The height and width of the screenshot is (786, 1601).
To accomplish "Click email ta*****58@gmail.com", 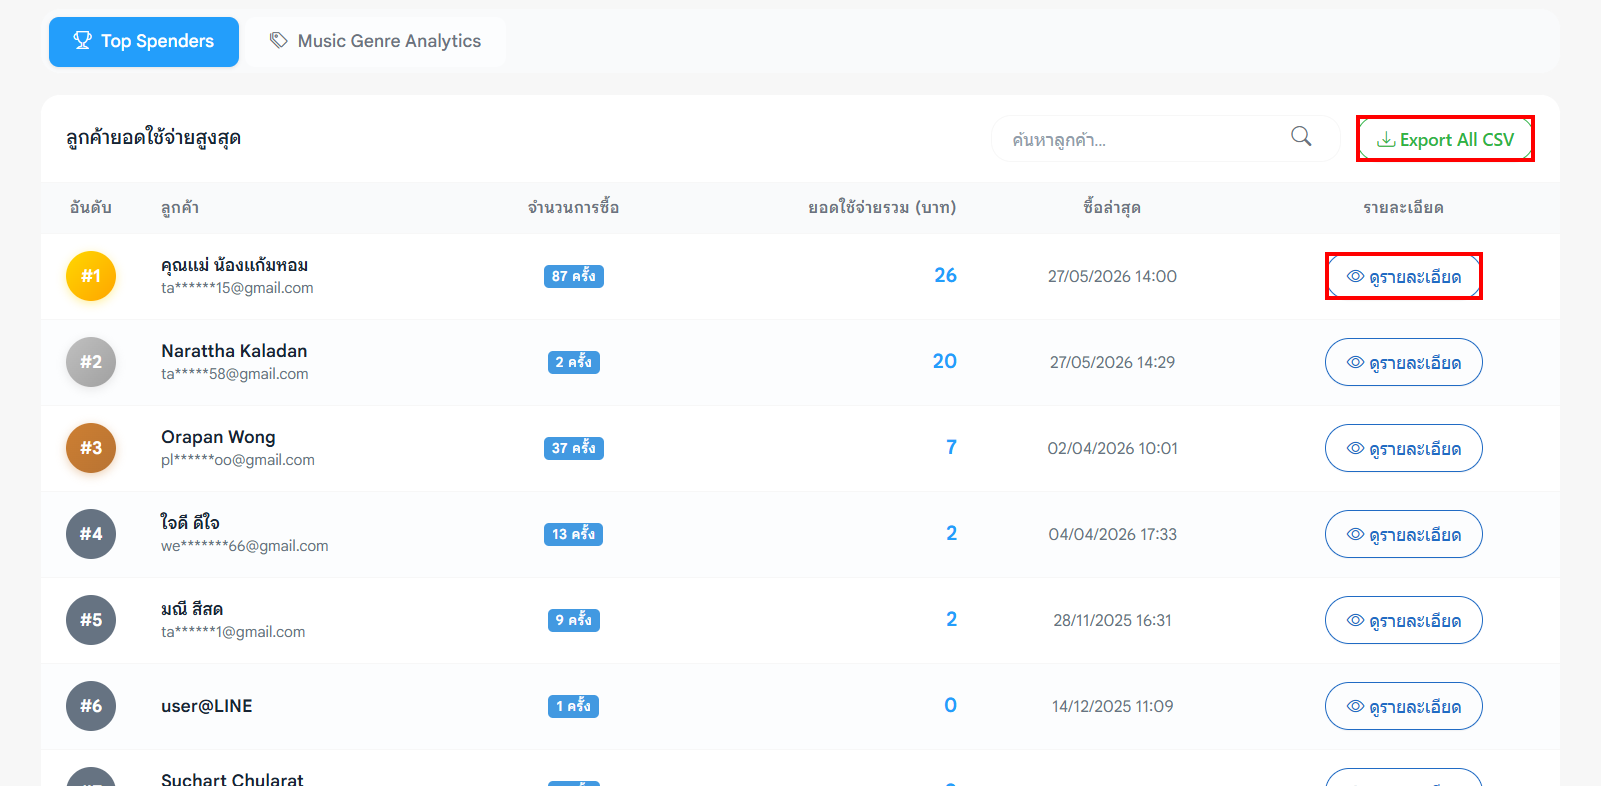I will click(235, 374).
